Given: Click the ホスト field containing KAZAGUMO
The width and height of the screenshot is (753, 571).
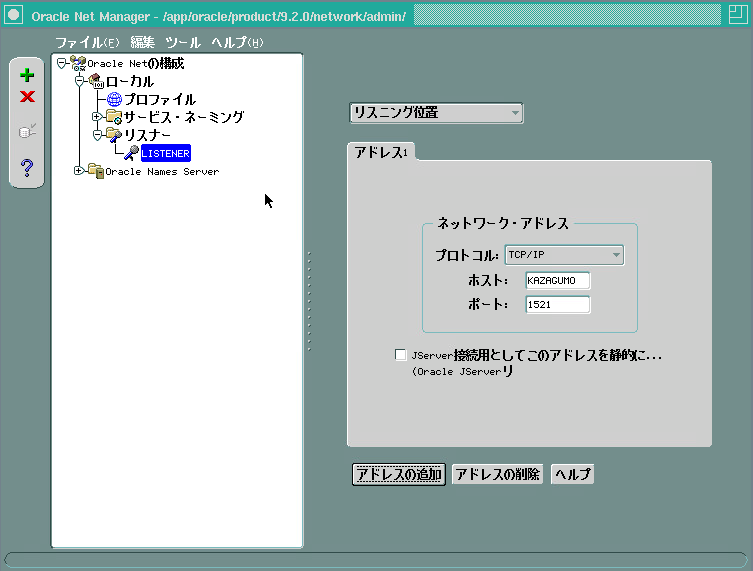Looking at the screenshot, I should 558,280.
